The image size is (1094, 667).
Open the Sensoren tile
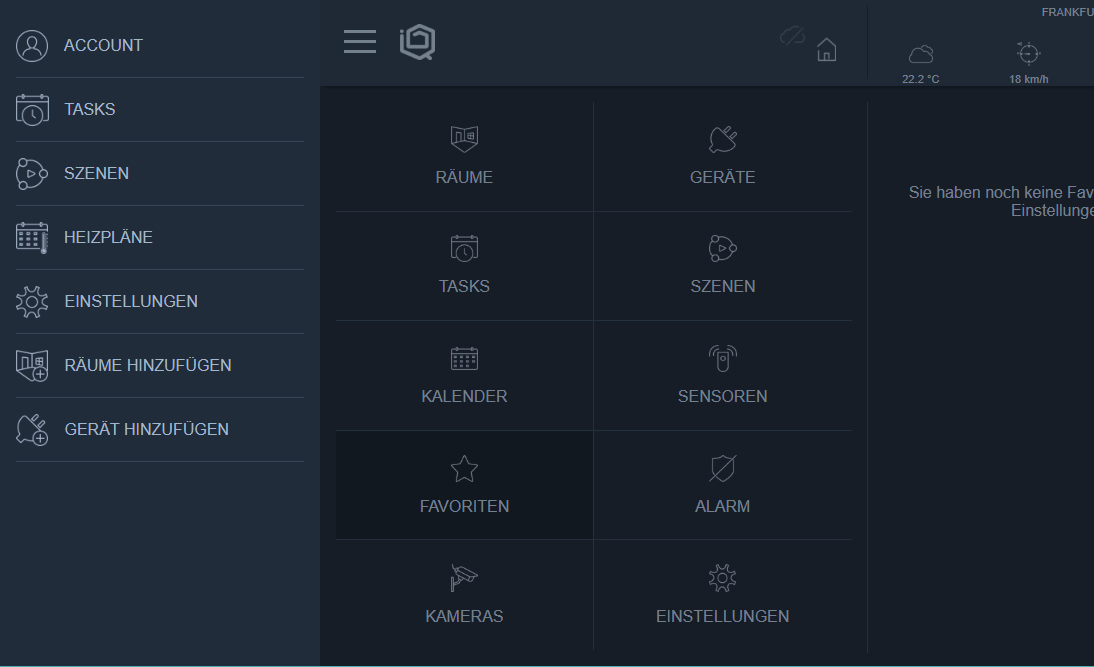pyautogui.click(x=722, y=376)
